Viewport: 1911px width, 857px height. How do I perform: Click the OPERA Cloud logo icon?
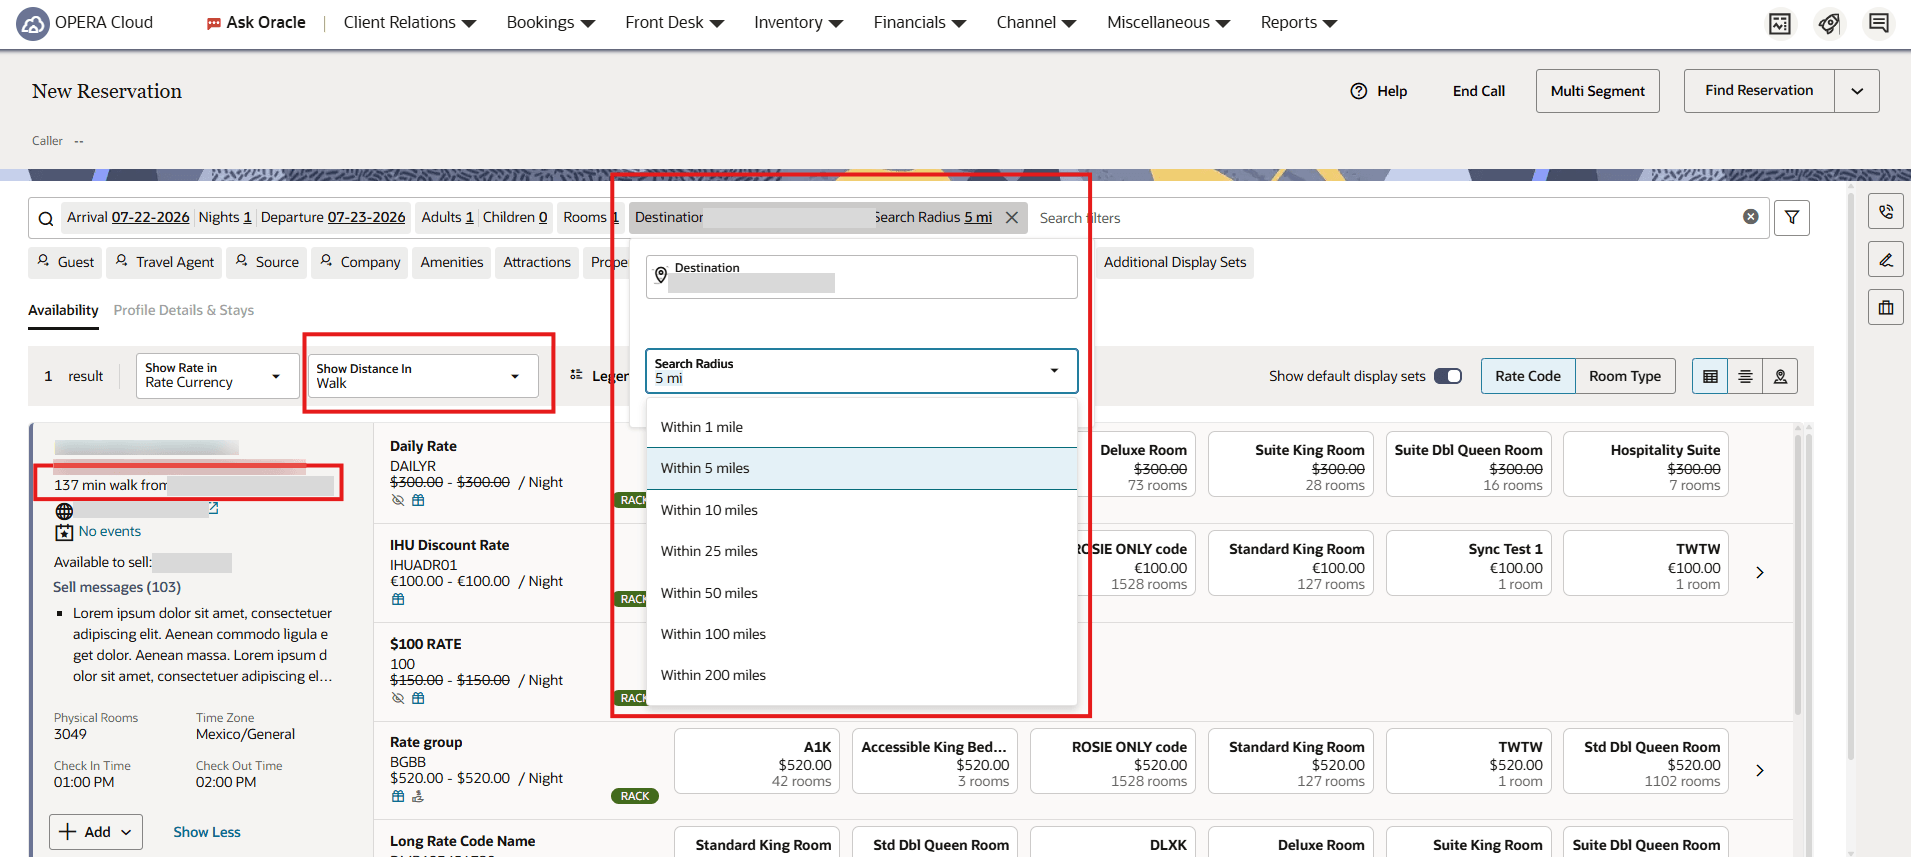point(33,23)
